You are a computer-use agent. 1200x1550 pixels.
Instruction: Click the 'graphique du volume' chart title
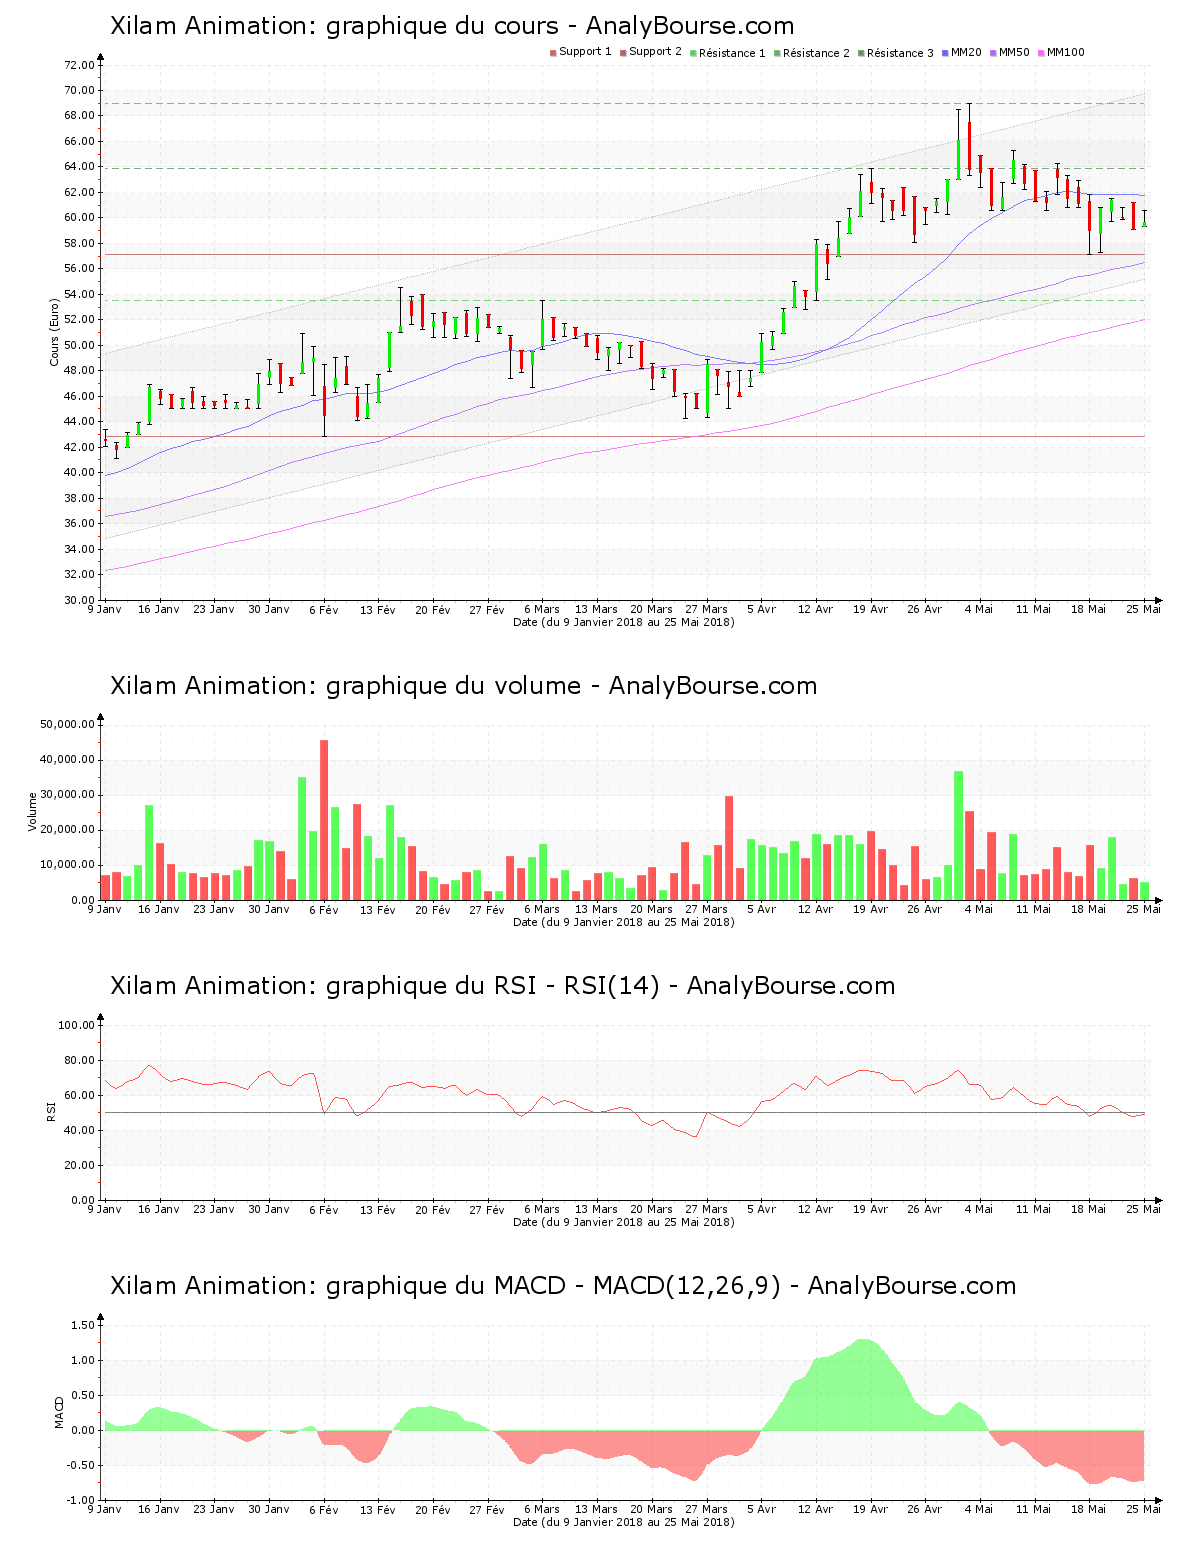coord(463,686)
